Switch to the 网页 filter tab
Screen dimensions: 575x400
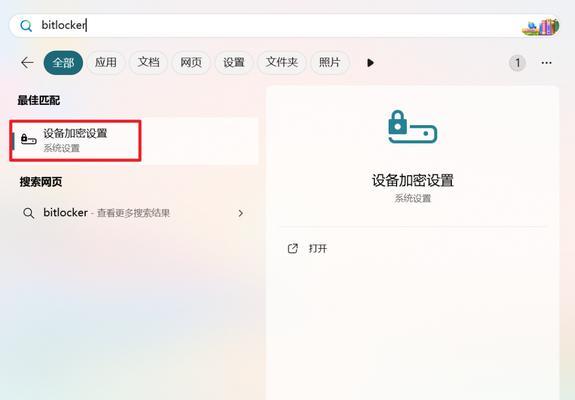coord(191,63)
